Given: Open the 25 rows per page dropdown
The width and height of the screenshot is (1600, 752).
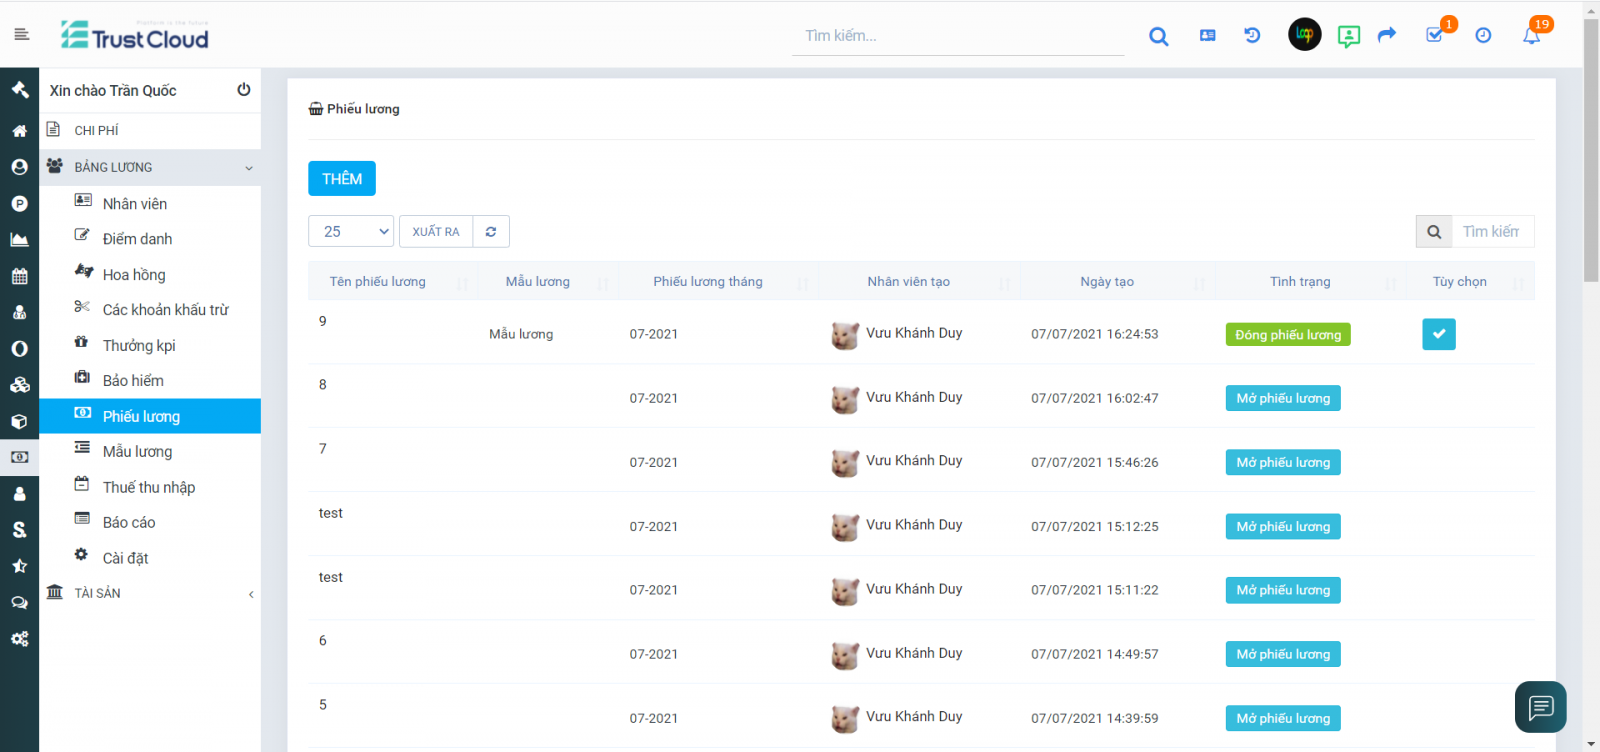Looking at the screenshot, I should (351, 232).
